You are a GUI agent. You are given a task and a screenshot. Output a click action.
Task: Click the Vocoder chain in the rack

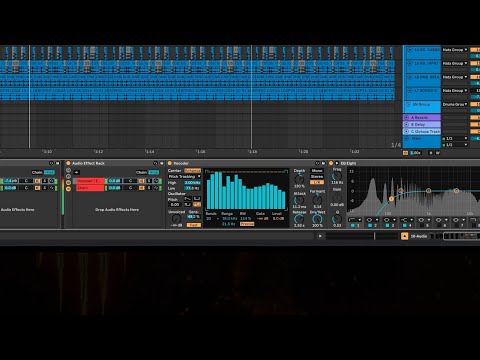[89, 181]
